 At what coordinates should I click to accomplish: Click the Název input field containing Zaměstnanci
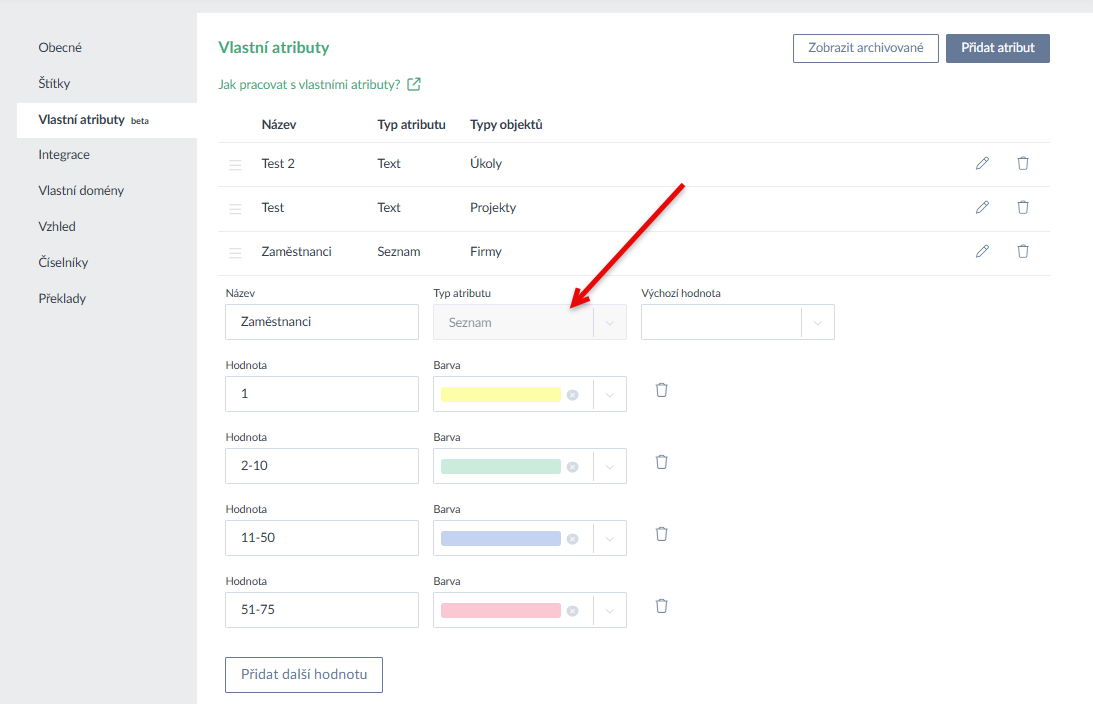(322, 322)
